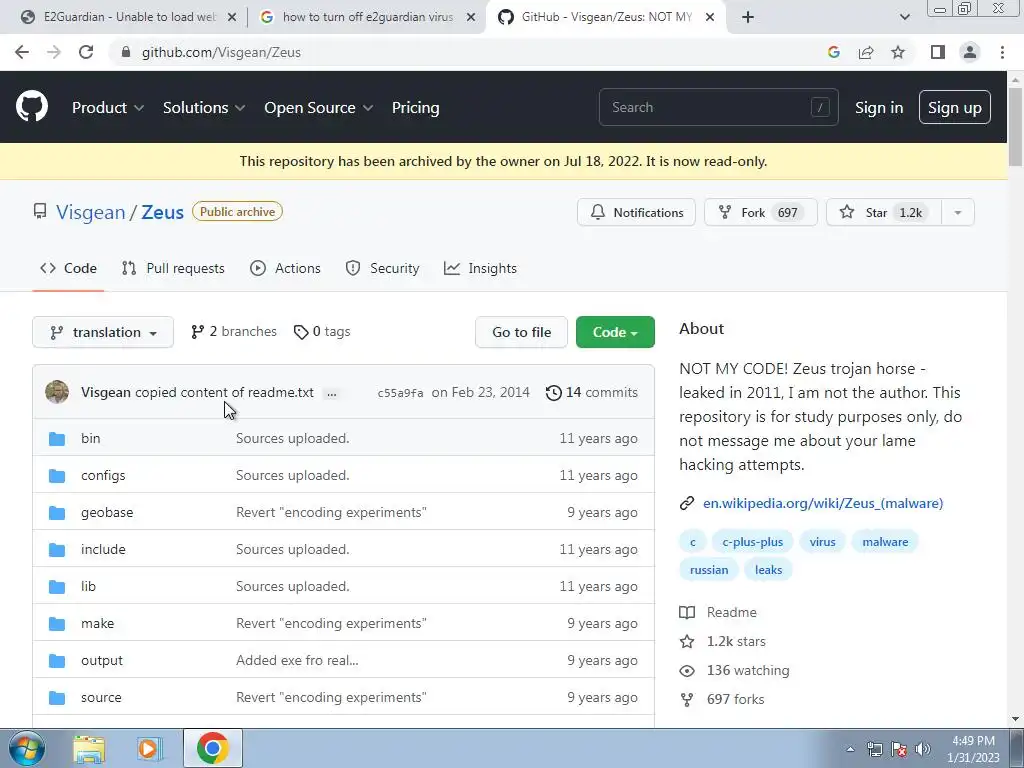The image size is (1024, 768).
Task: Click Sign in
Action: pos(879,108)
